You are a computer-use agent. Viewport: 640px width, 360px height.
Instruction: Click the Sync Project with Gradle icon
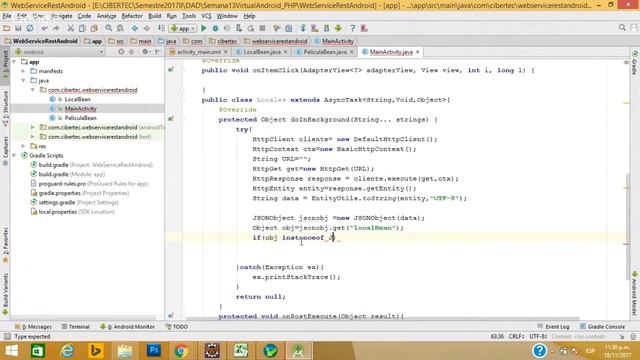(303, 28)
